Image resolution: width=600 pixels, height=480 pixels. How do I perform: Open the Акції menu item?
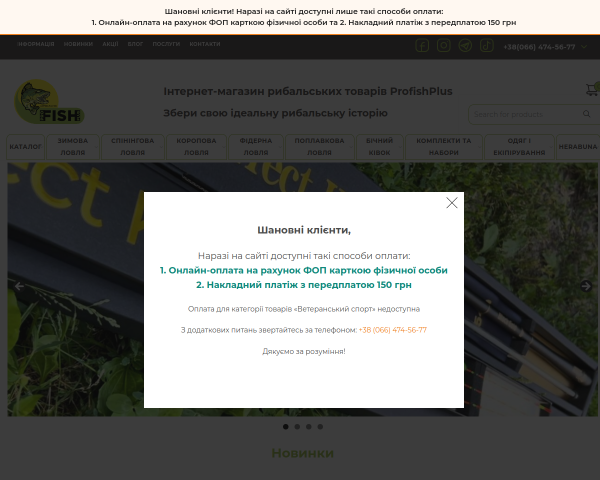(110, 44)
